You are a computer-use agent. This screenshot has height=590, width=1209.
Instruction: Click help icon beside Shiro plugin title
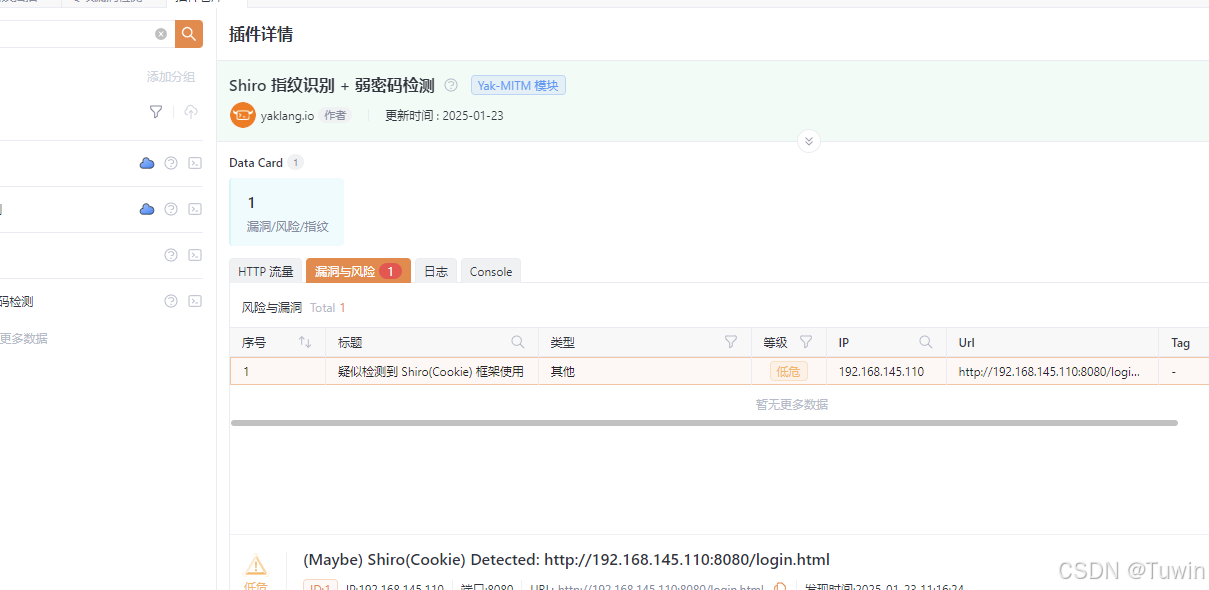[451, 86]
